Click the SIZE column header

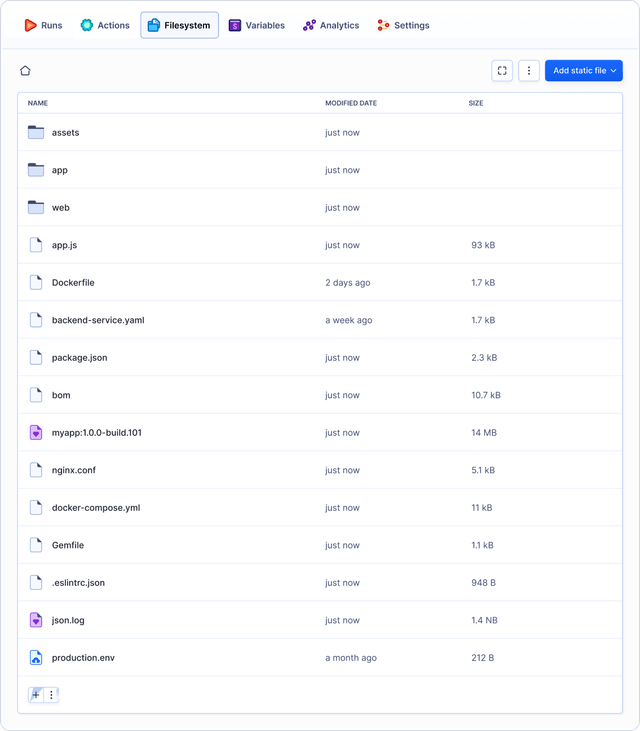click(x=476, y=103)
